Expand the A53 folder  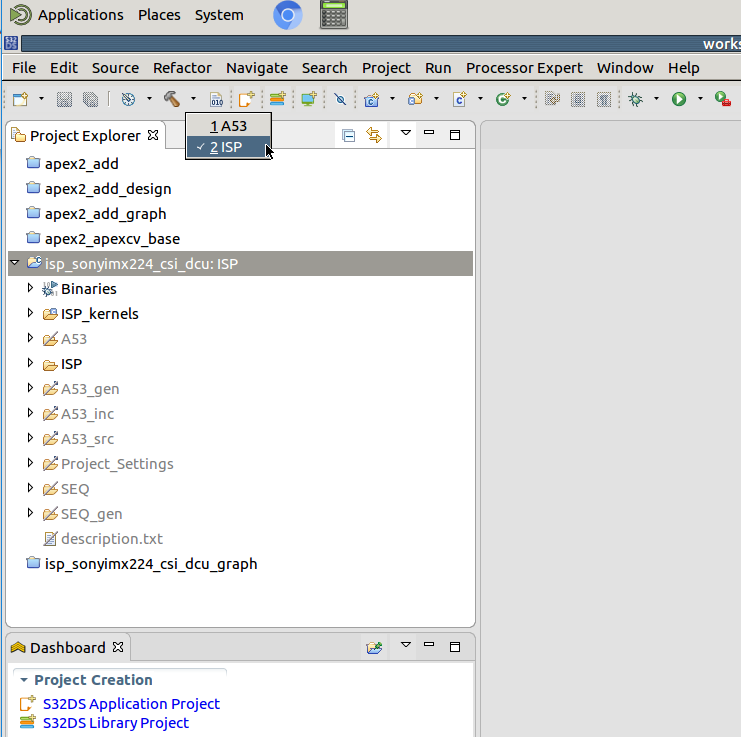(x=30, y=338)
